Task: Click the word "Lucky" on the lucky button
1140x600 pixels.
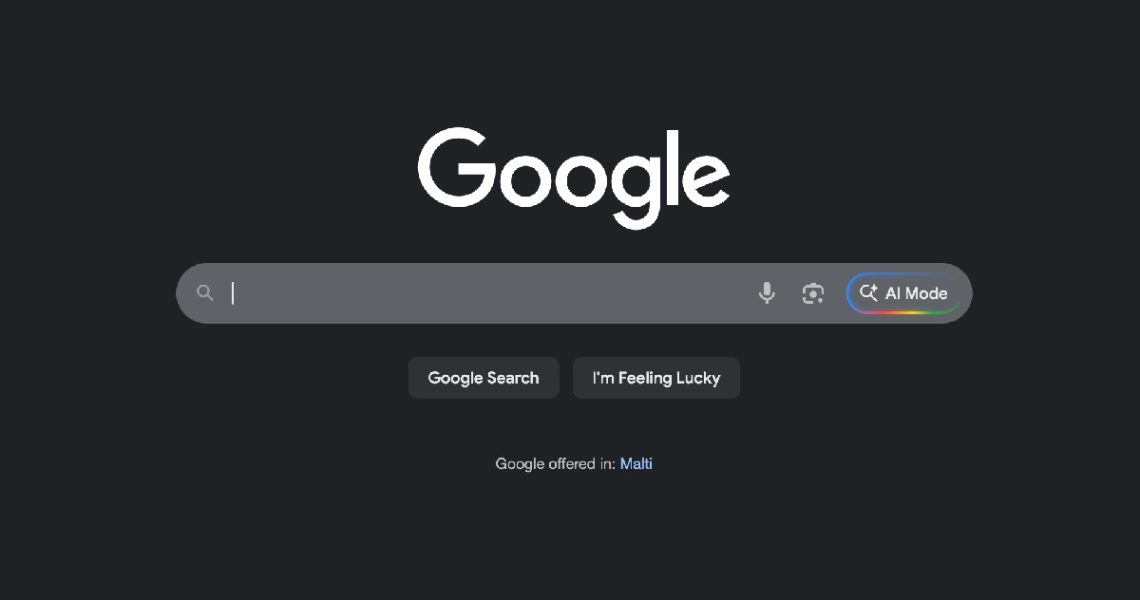Action: [x=698, y=378]
